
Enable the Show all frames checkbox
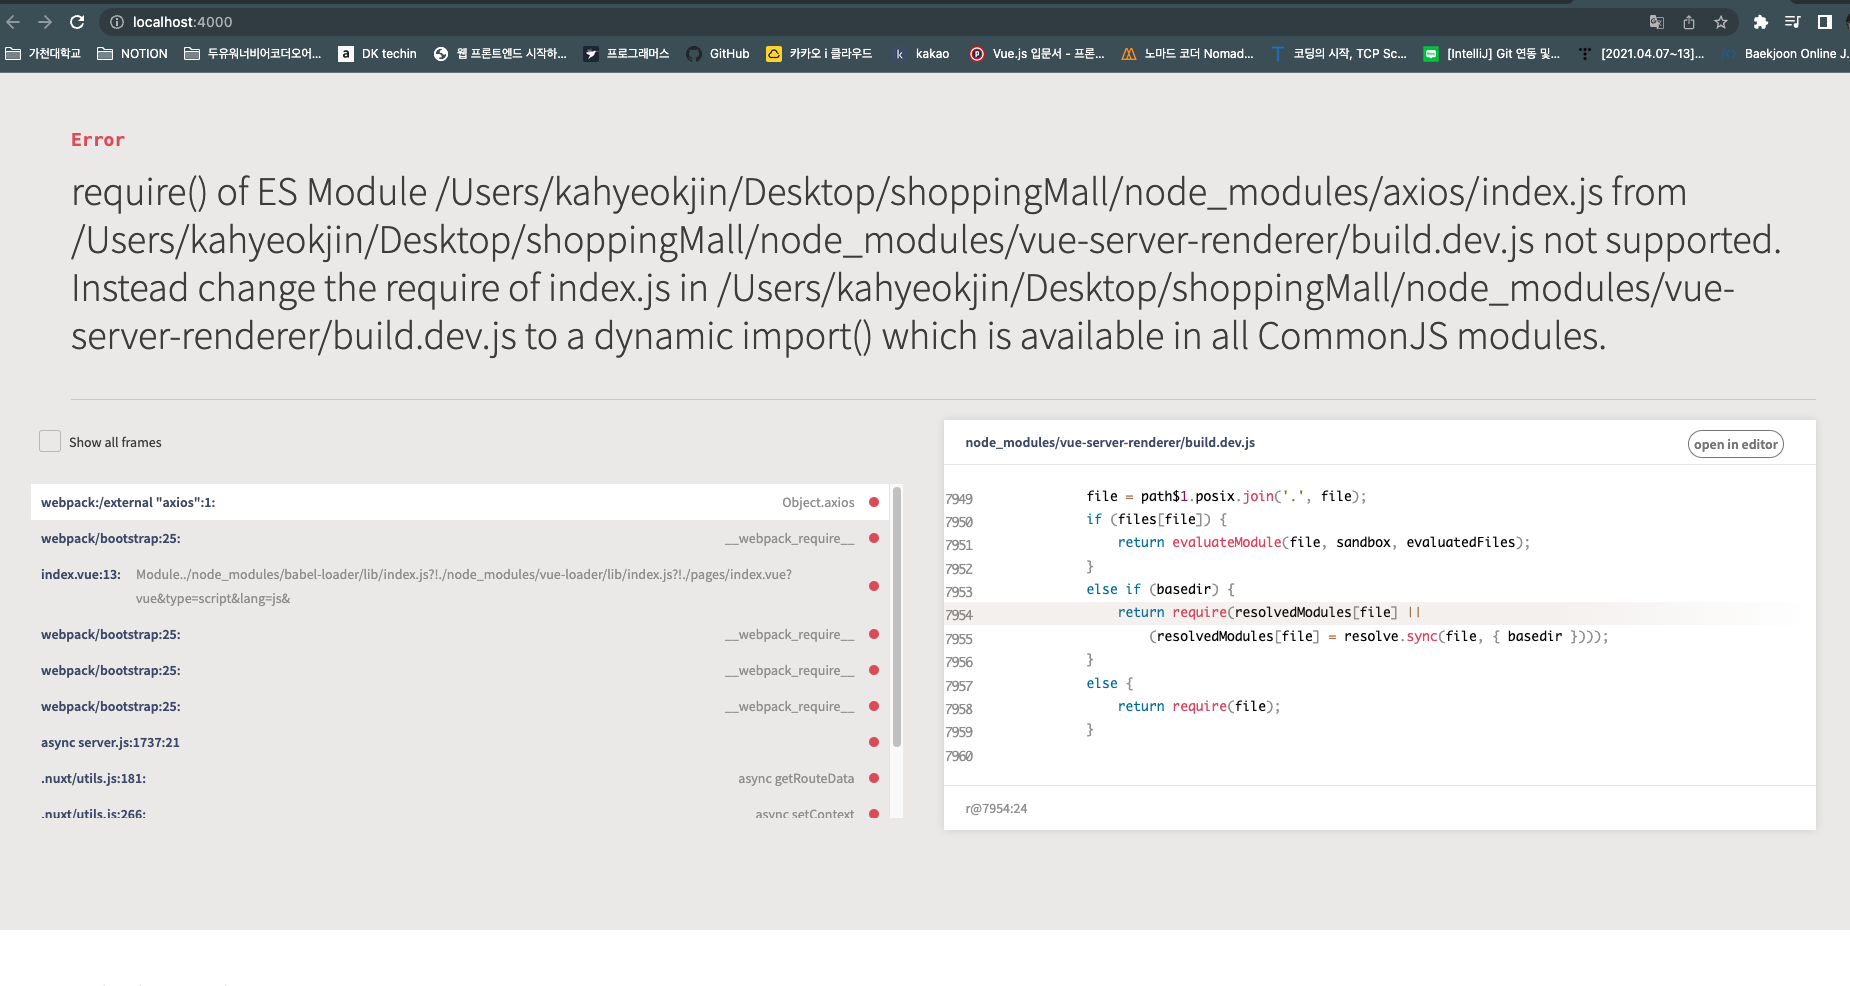click(x=50, y=441)
